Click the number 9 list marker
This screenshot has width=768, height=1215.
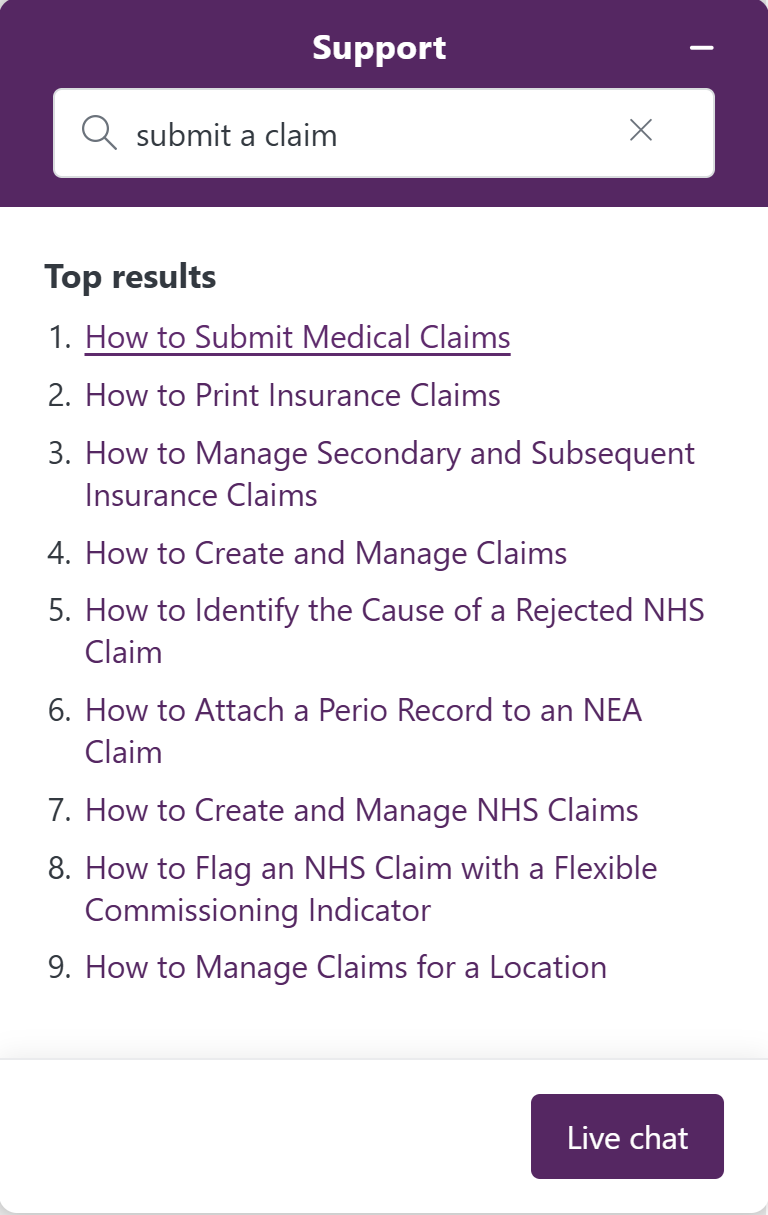(59, 968)
